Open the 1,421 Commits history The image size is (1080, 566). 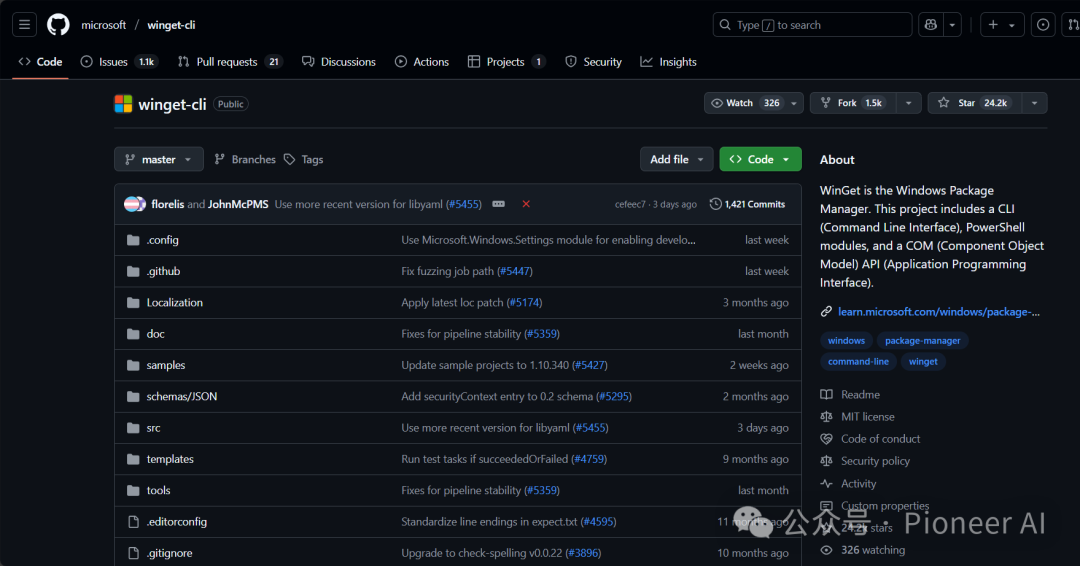click(x=747, y=204)
